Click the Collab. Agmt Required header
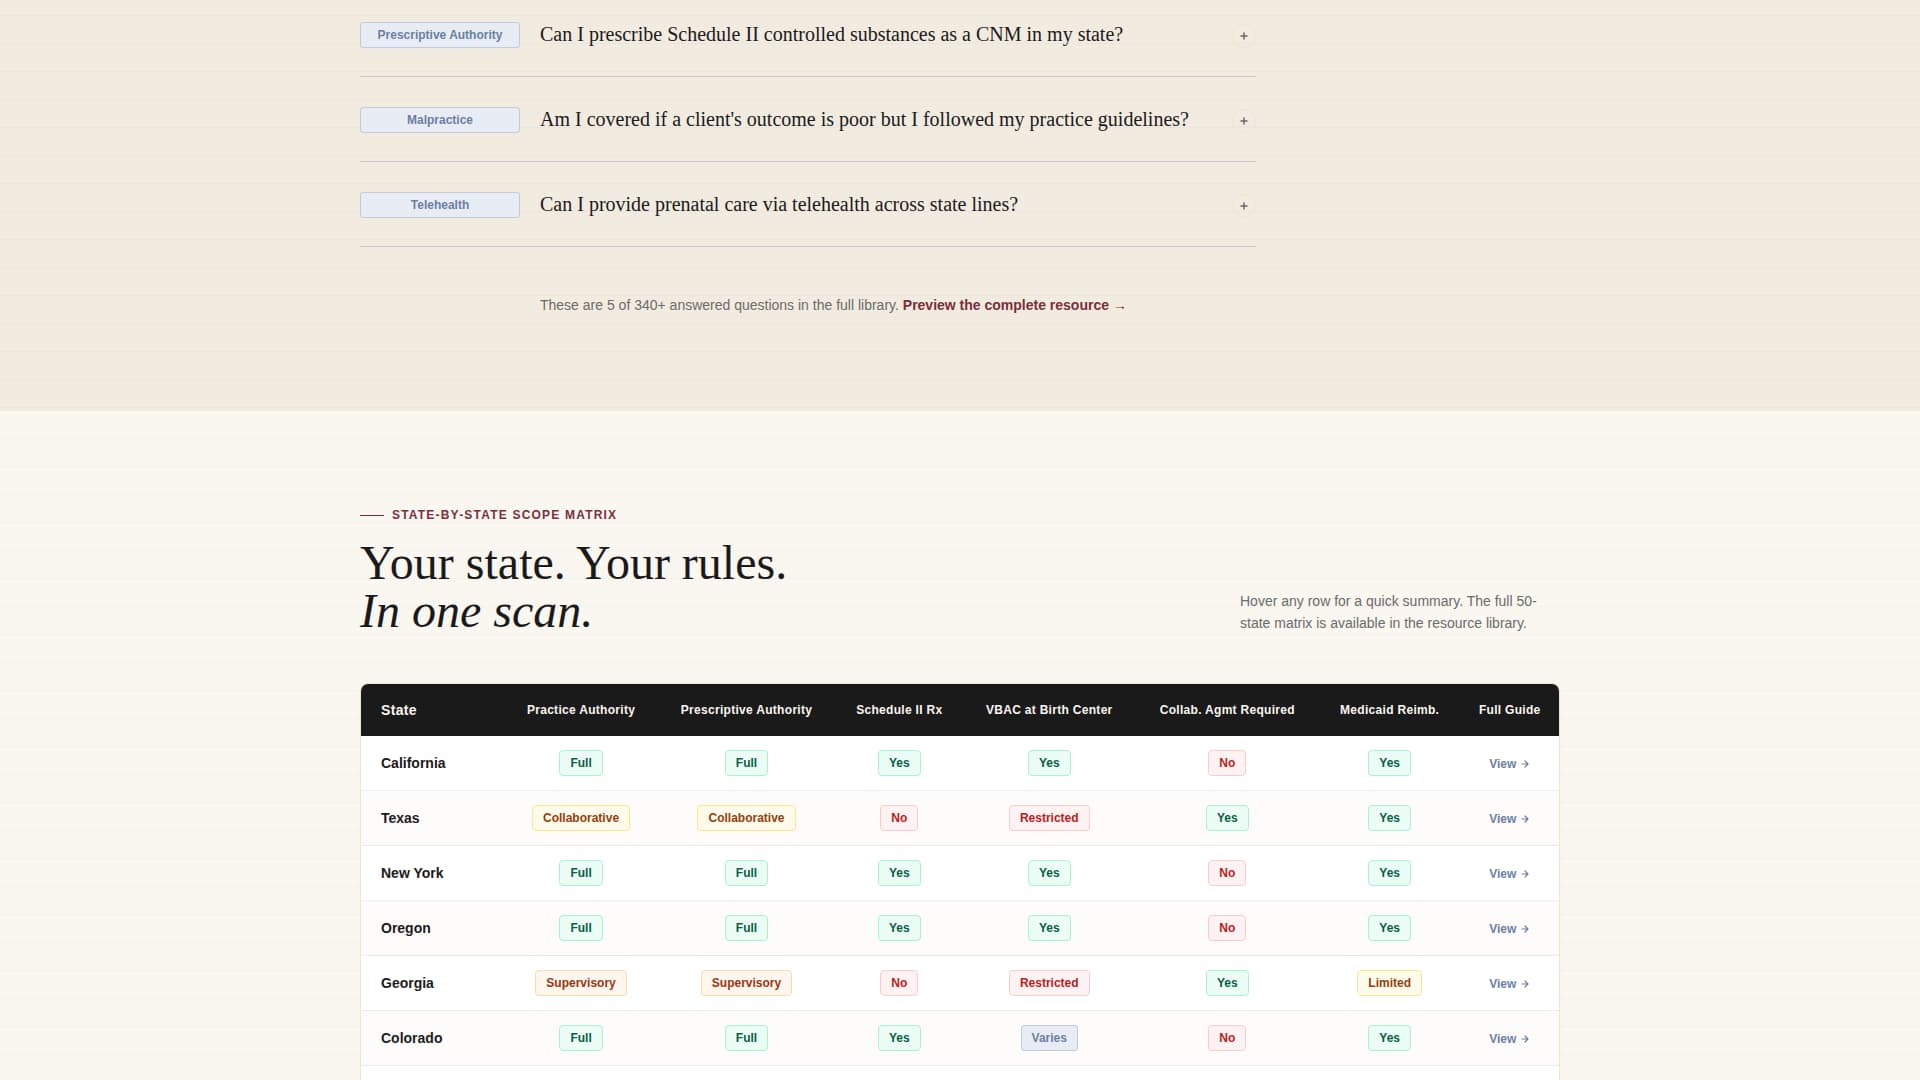1920x1080 pixels. point(1227,710)
